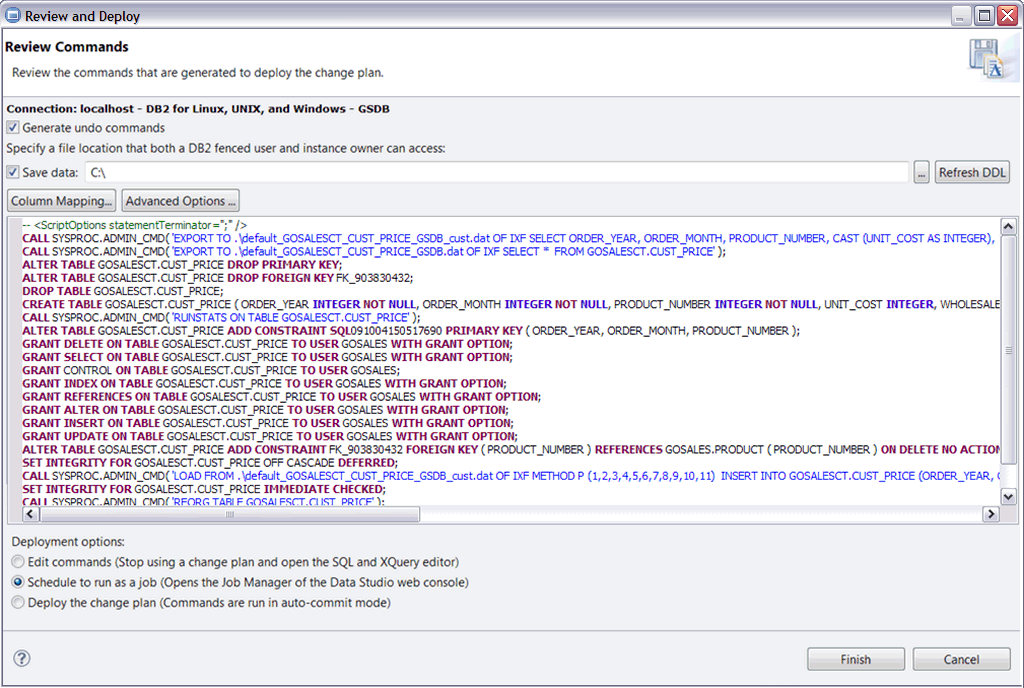Browse for a save location using ... button
Image resolution: width=1024 pixels, height=688 pixels.
coord(921,171)
